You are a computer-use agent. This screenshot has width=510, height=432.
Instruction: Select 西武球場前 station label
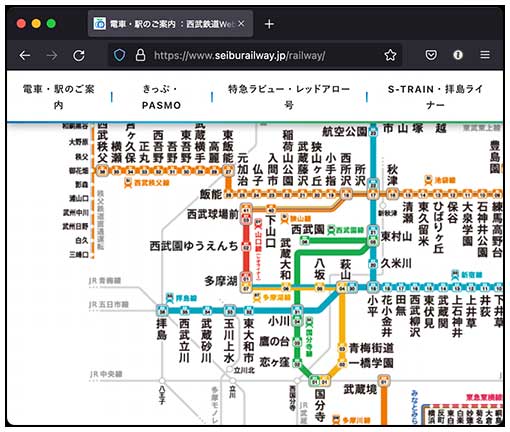pos(213,214)
